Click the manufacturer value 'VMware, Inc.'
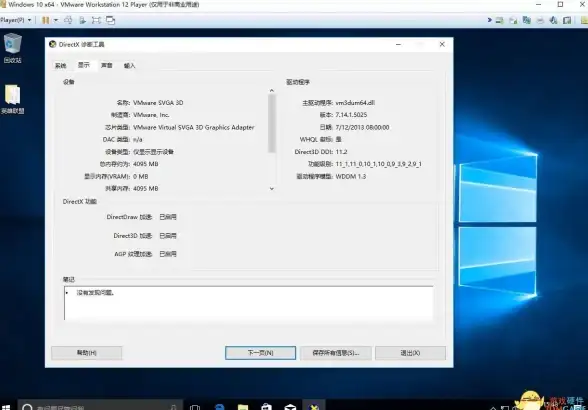This screenshot has width=588, height=410. (x=151, y=115)
